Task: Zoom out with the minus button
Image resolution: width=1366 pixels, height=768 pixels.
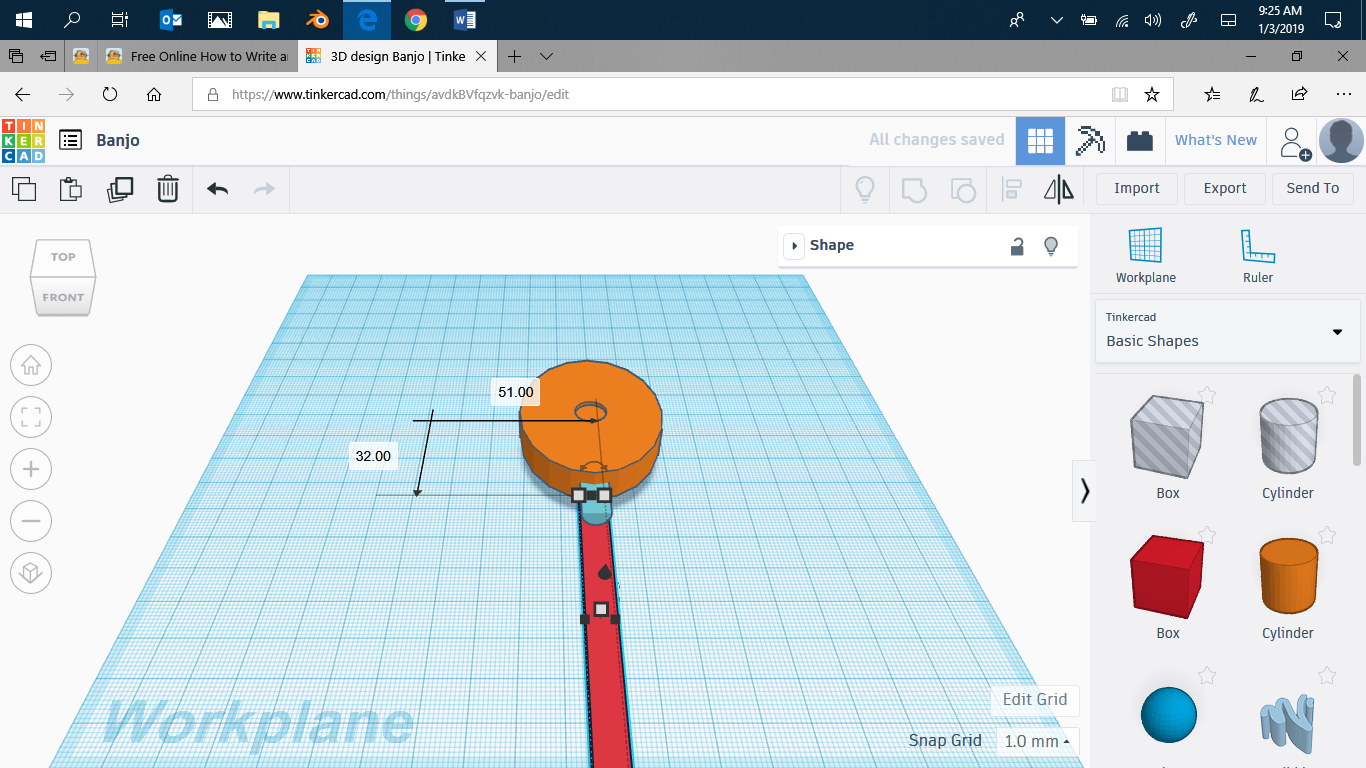Action: click(x=31, y=521)
